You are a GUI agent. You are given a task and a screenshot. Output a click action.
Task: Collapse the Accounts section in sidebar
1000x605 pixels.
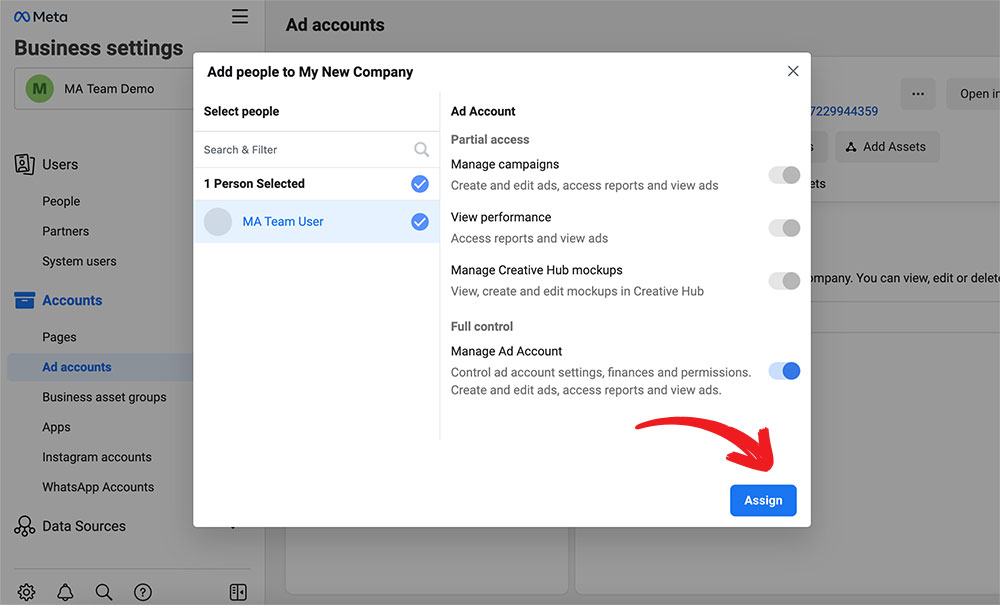click(x=72, y=300)
